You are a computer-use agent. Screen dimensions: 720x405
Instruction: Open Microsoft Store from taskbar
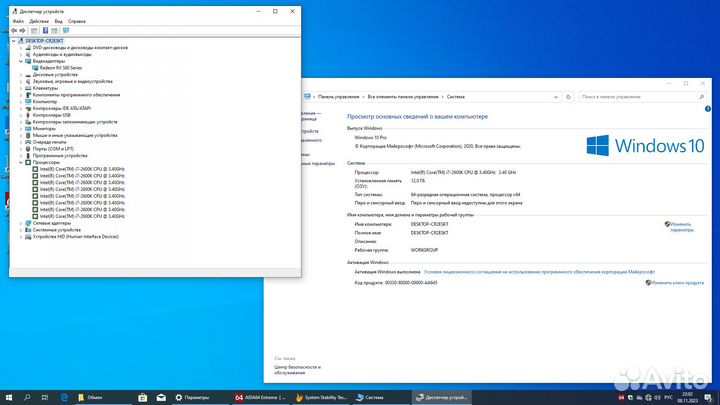point(143,398)
